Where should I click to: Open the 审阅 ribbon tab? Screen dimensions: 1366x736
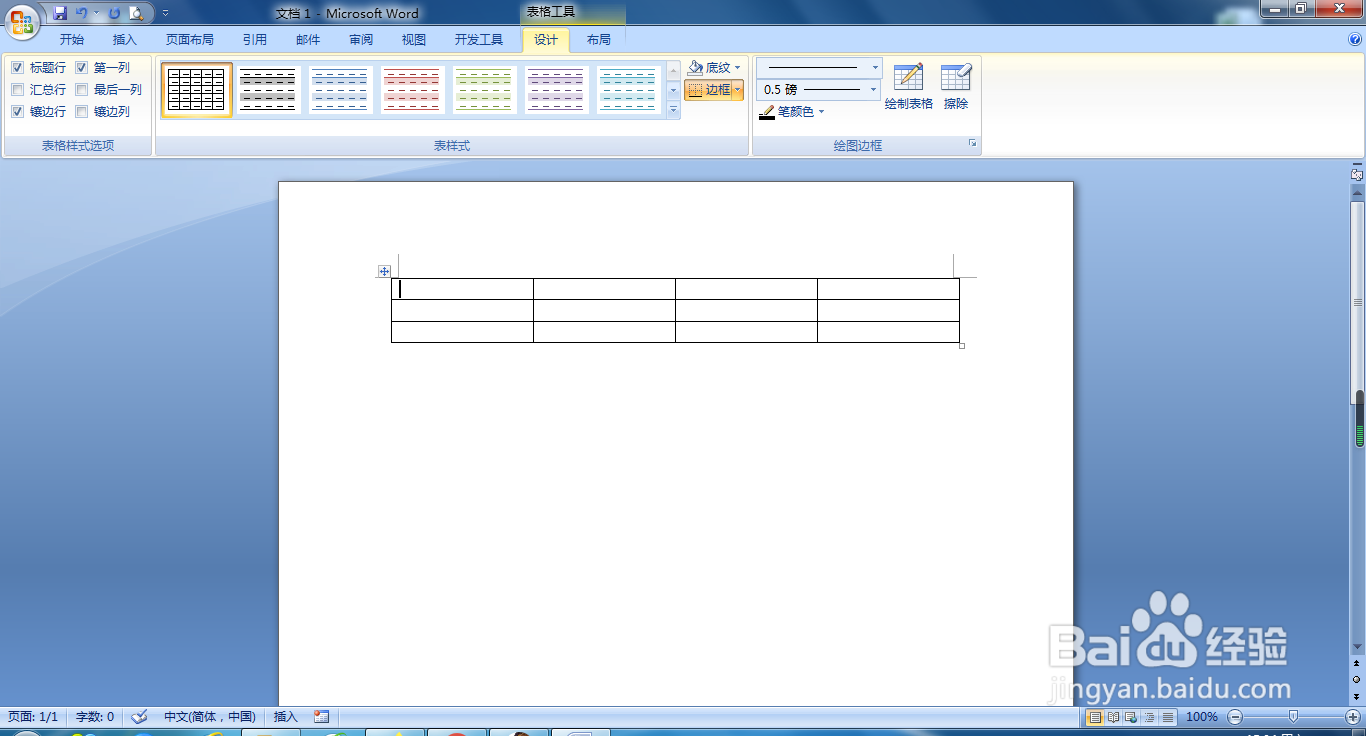[361, 40]
